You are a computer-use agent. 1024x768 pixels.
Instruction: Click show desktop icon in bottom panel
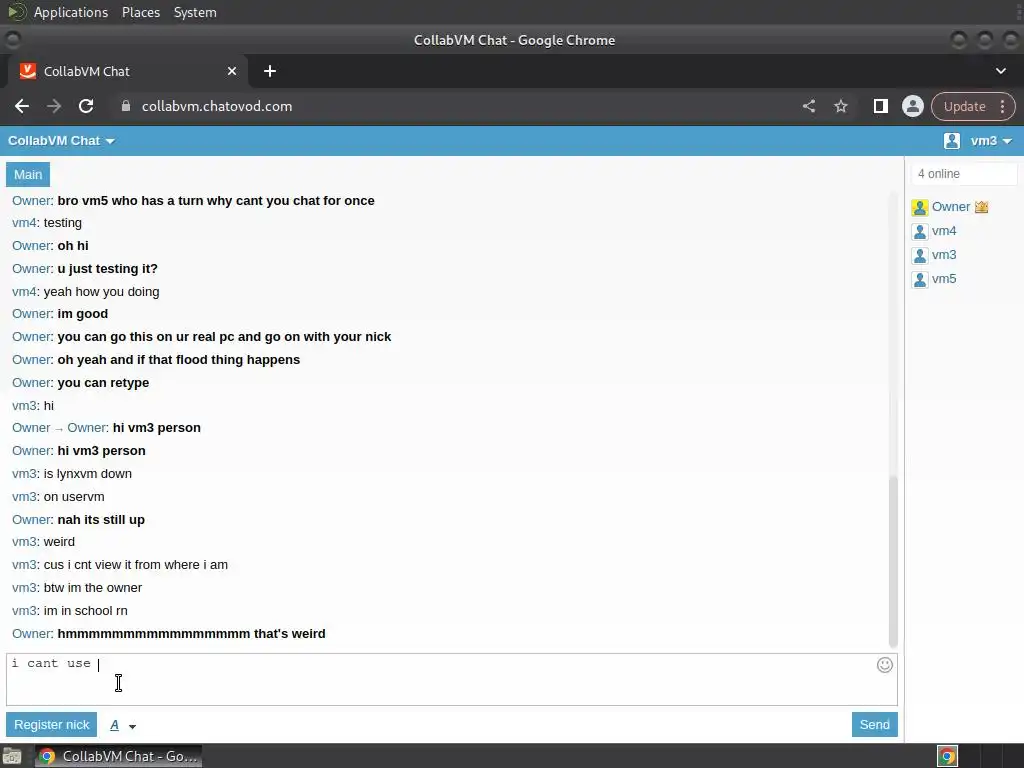12,756
